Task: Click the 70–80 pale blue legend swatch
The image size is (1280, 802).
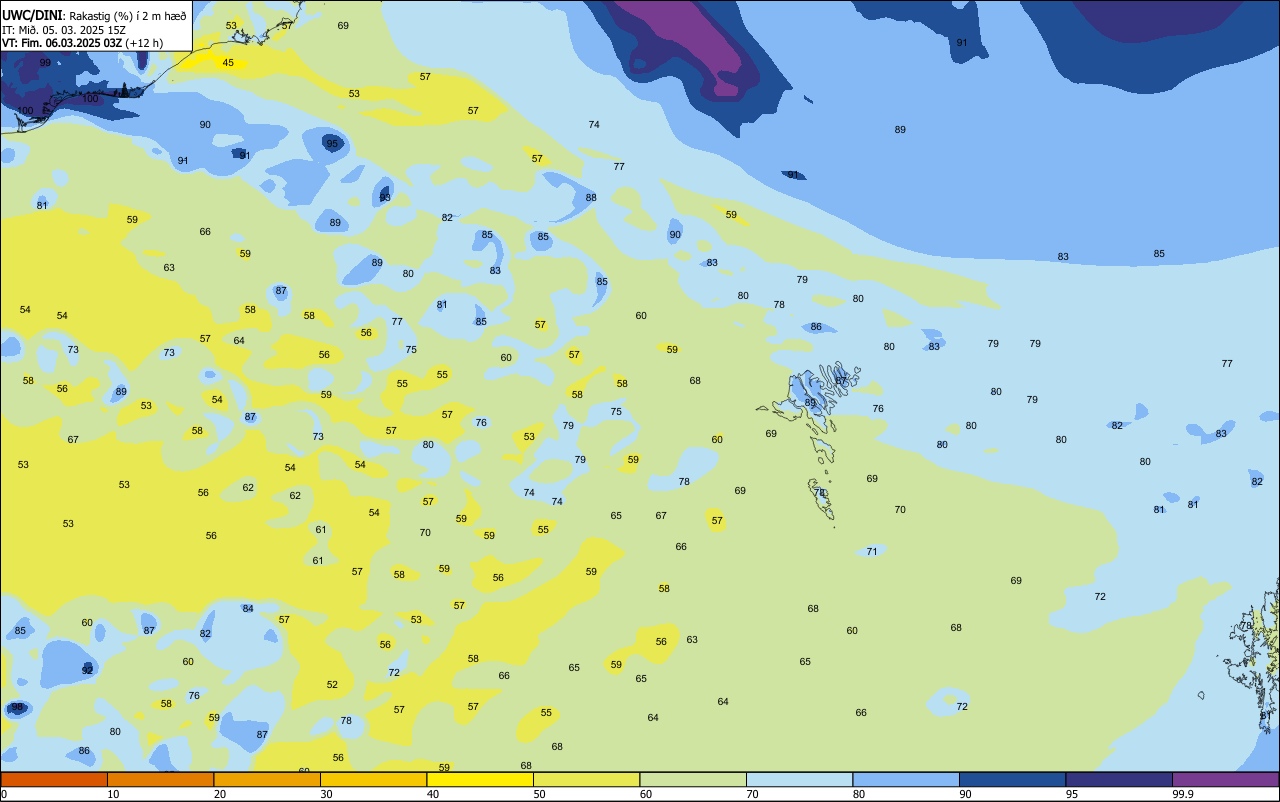Action: (x=799, y=779)
